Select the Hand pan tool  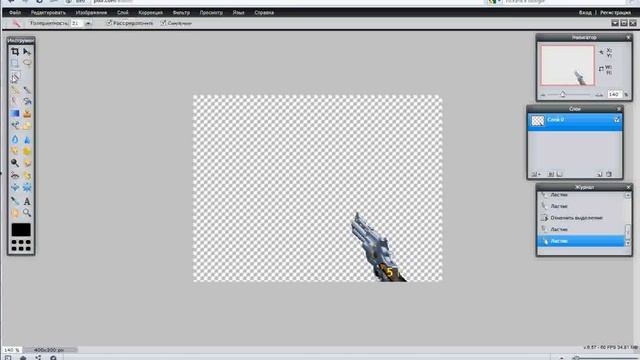click(x=15, y=213)
